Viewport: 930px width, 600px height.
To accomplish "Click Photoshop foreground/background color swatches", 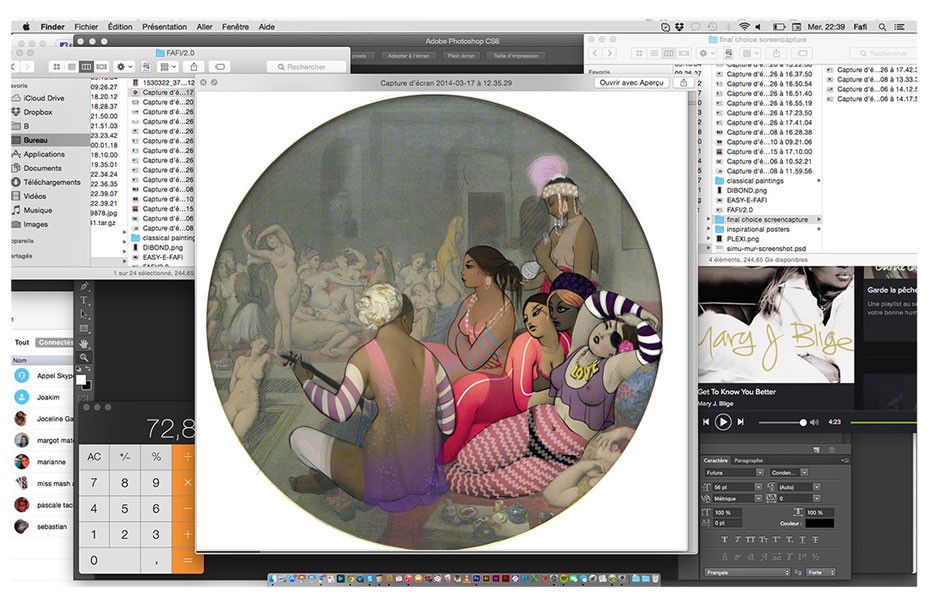I will click(84, 381).
